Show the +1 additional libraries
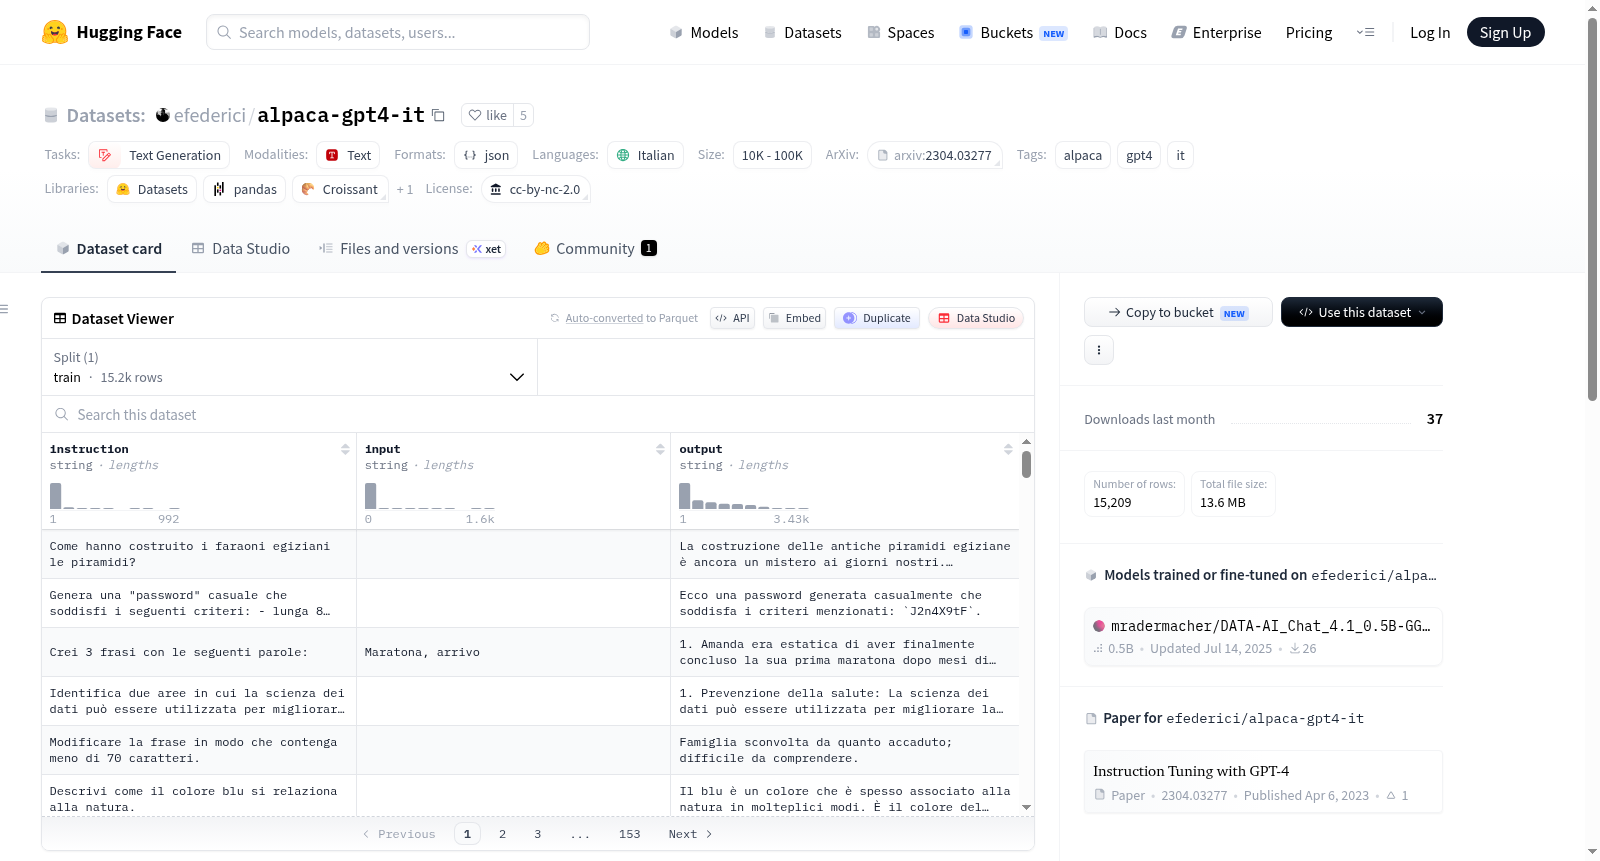Image resolution: width=1600 pixels, height=861 pixels. click(405, 189)
